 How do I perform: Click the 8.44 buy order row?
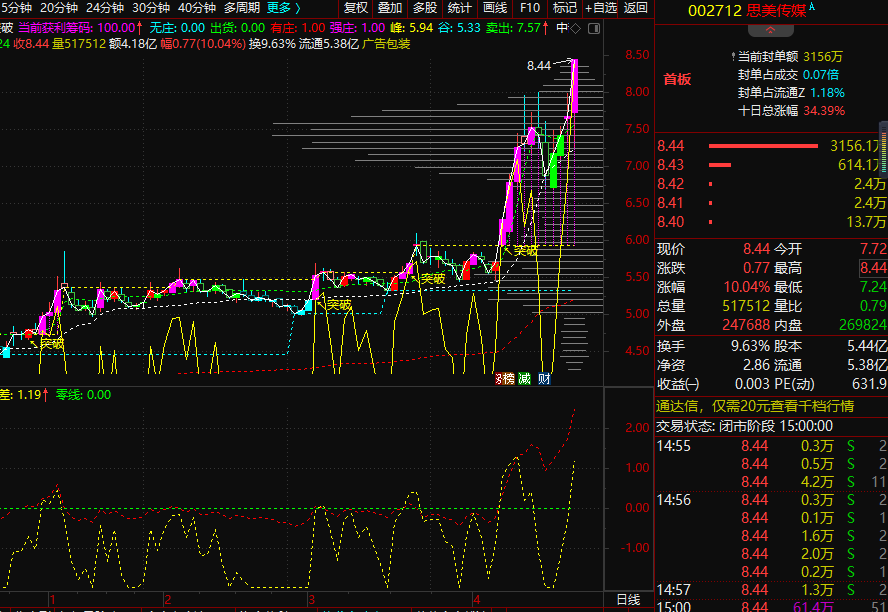tap(770, 146)
